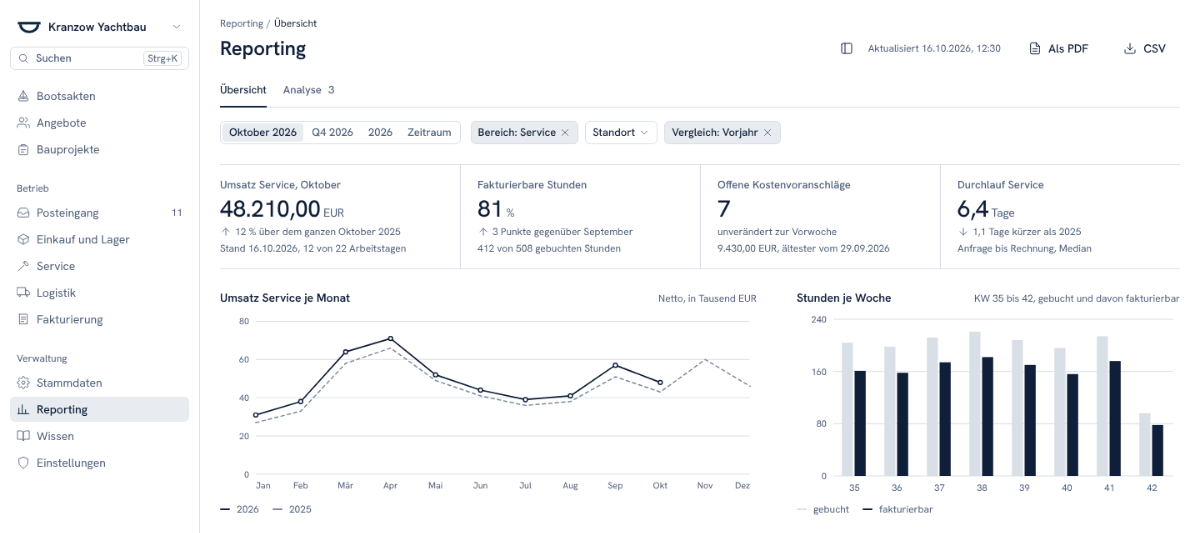Image resolution: width=1200 pixels, height=533 pixels.
Task: Click the Apr peak data point
Action: click(390, 339)
